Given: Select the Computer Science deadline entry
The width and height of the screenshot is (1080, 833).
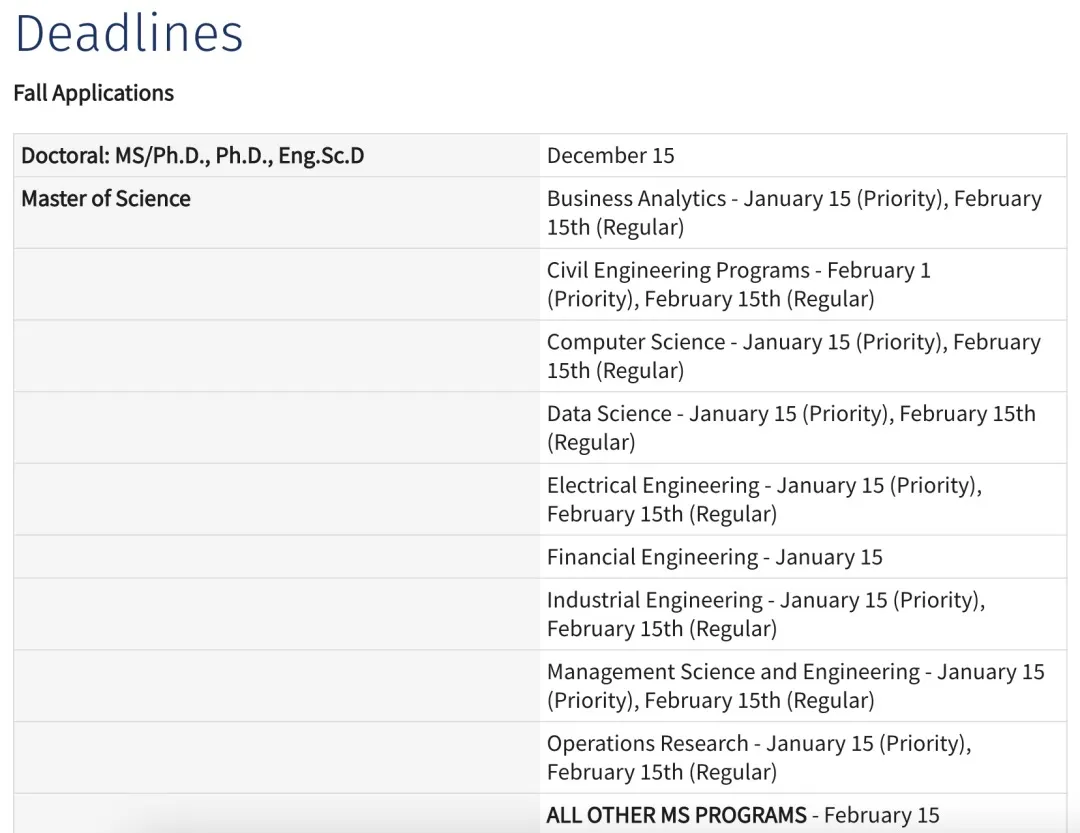Looking at the screenshot, I should coord(793,356).
